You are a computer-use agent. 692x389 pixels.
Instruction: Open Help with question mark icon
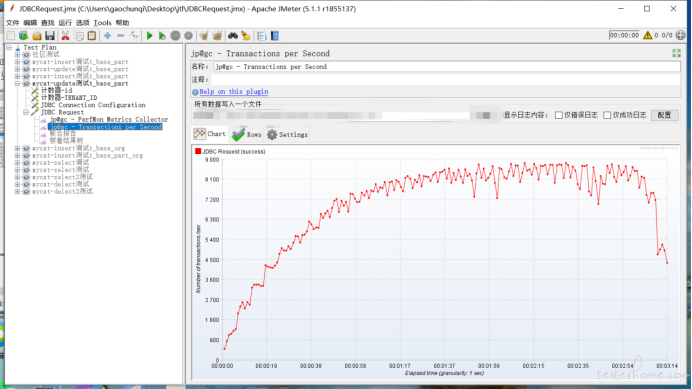[x=275, y=36]
